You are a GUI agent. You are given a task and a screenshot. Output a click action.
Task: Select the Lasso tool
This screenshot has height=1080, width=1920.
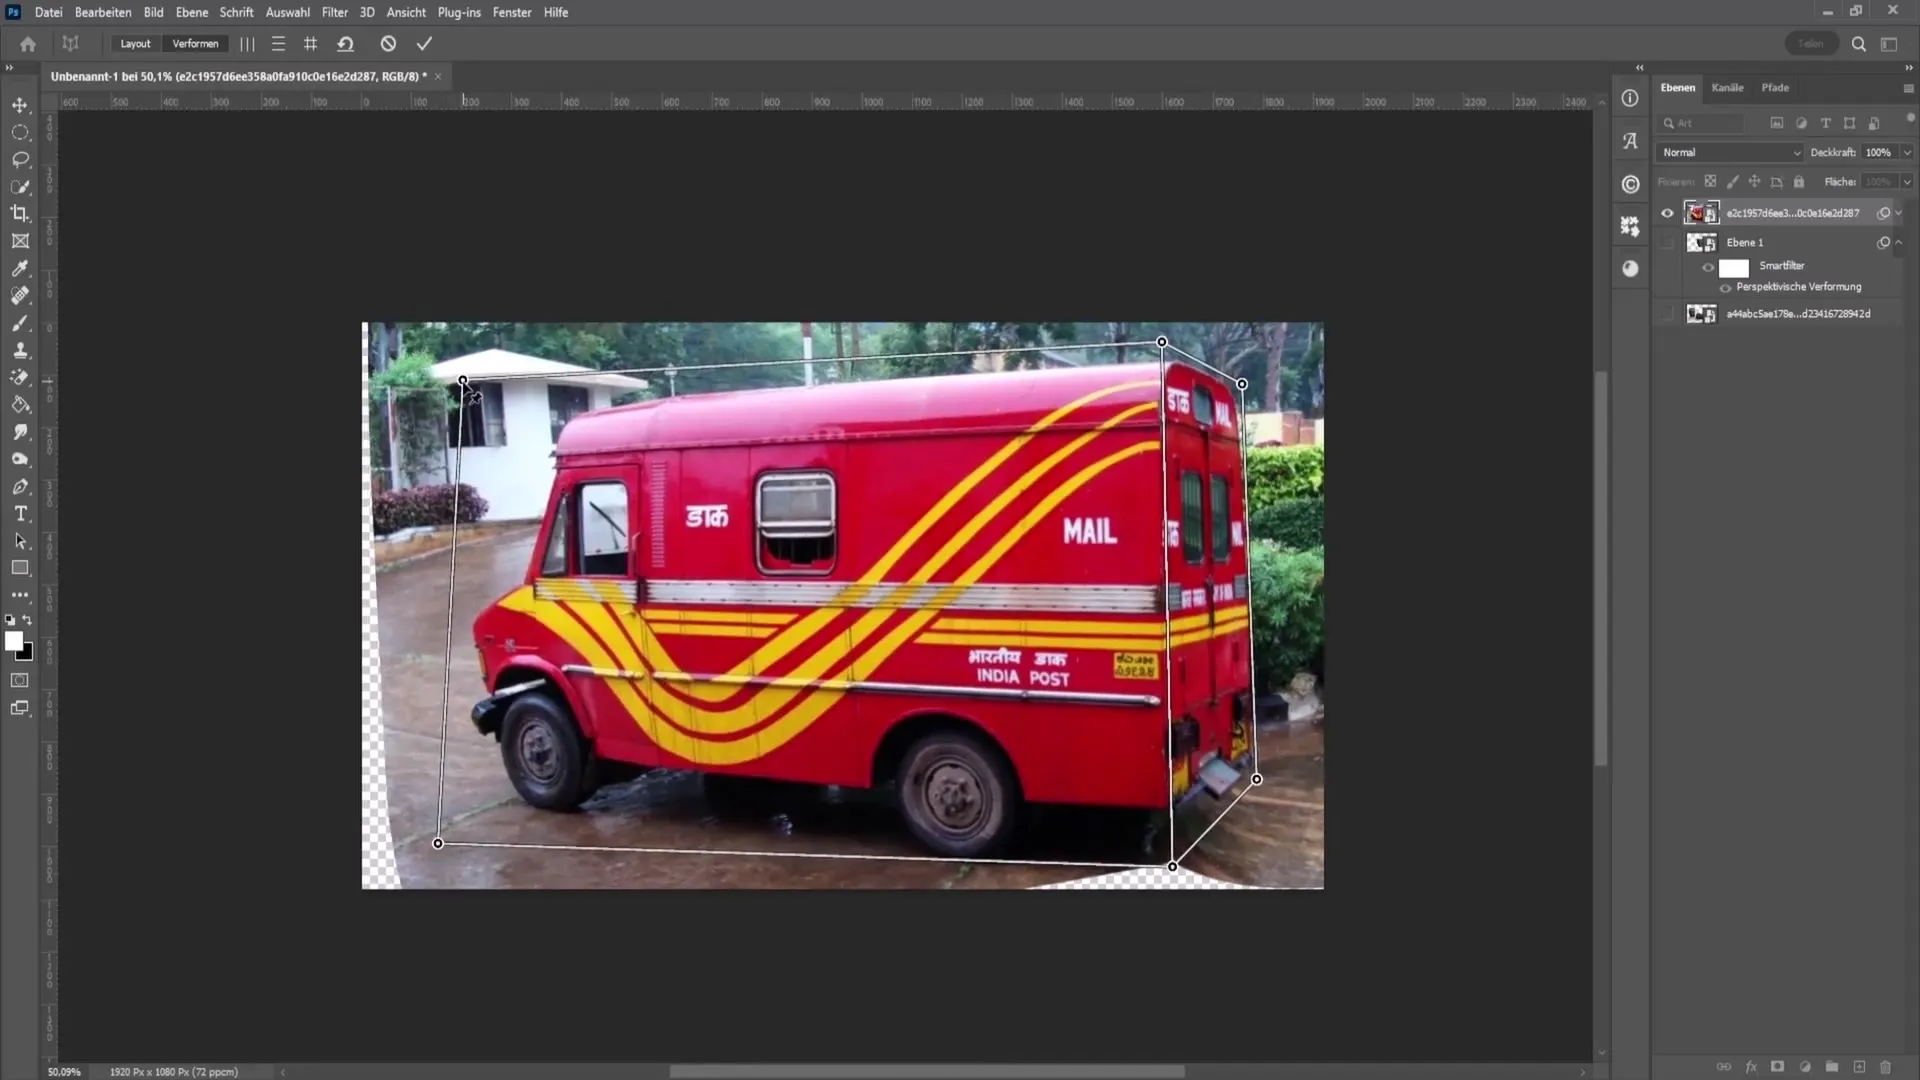[20, 159]
